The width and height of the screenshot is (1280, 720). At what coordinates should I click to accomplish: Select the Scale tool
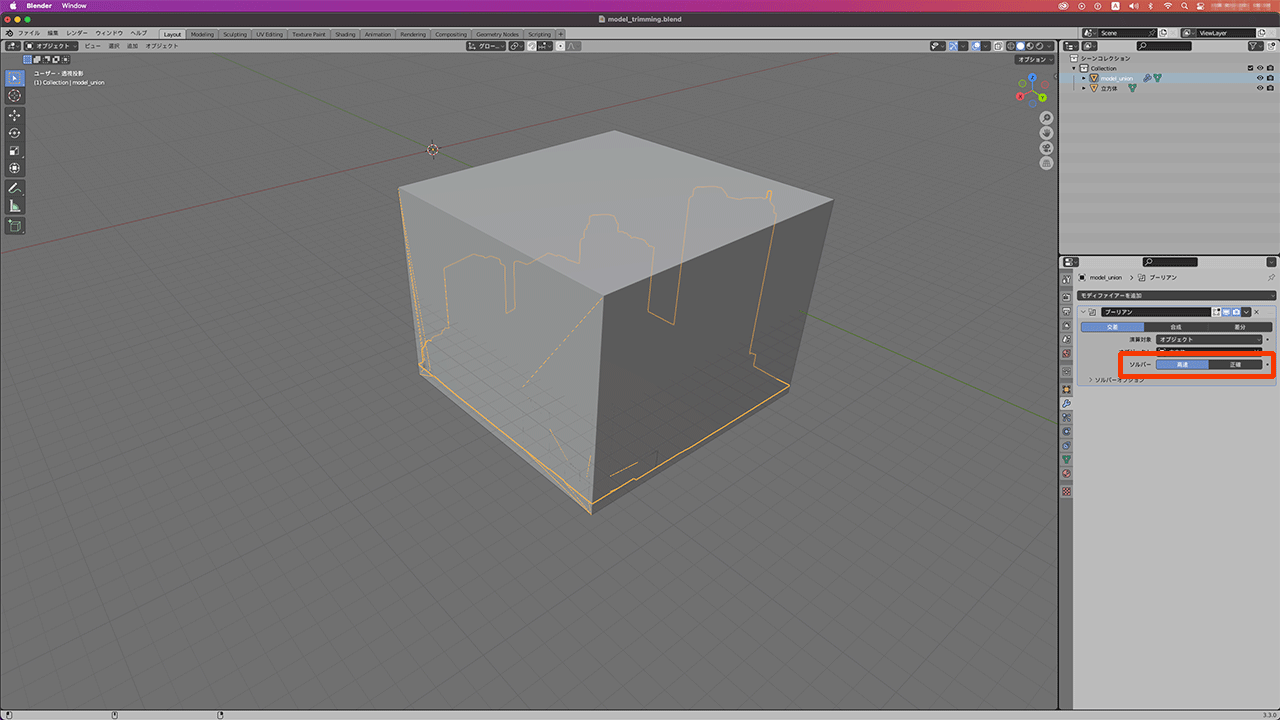(x=15, y=151)
